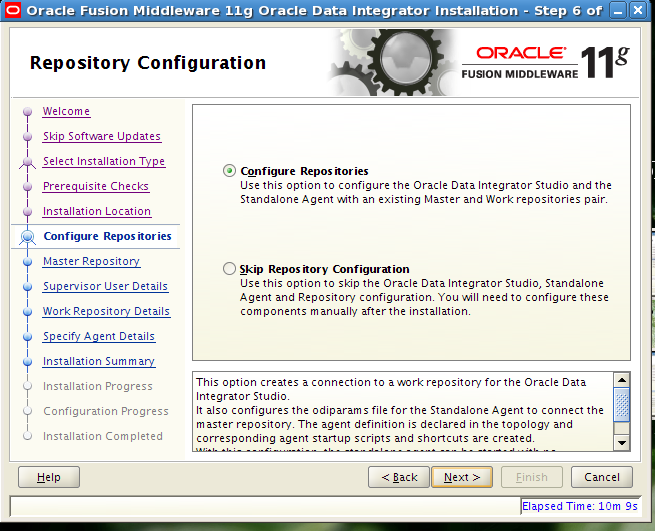
Task: Open the Installation Summary step
Action: point(99,361)
